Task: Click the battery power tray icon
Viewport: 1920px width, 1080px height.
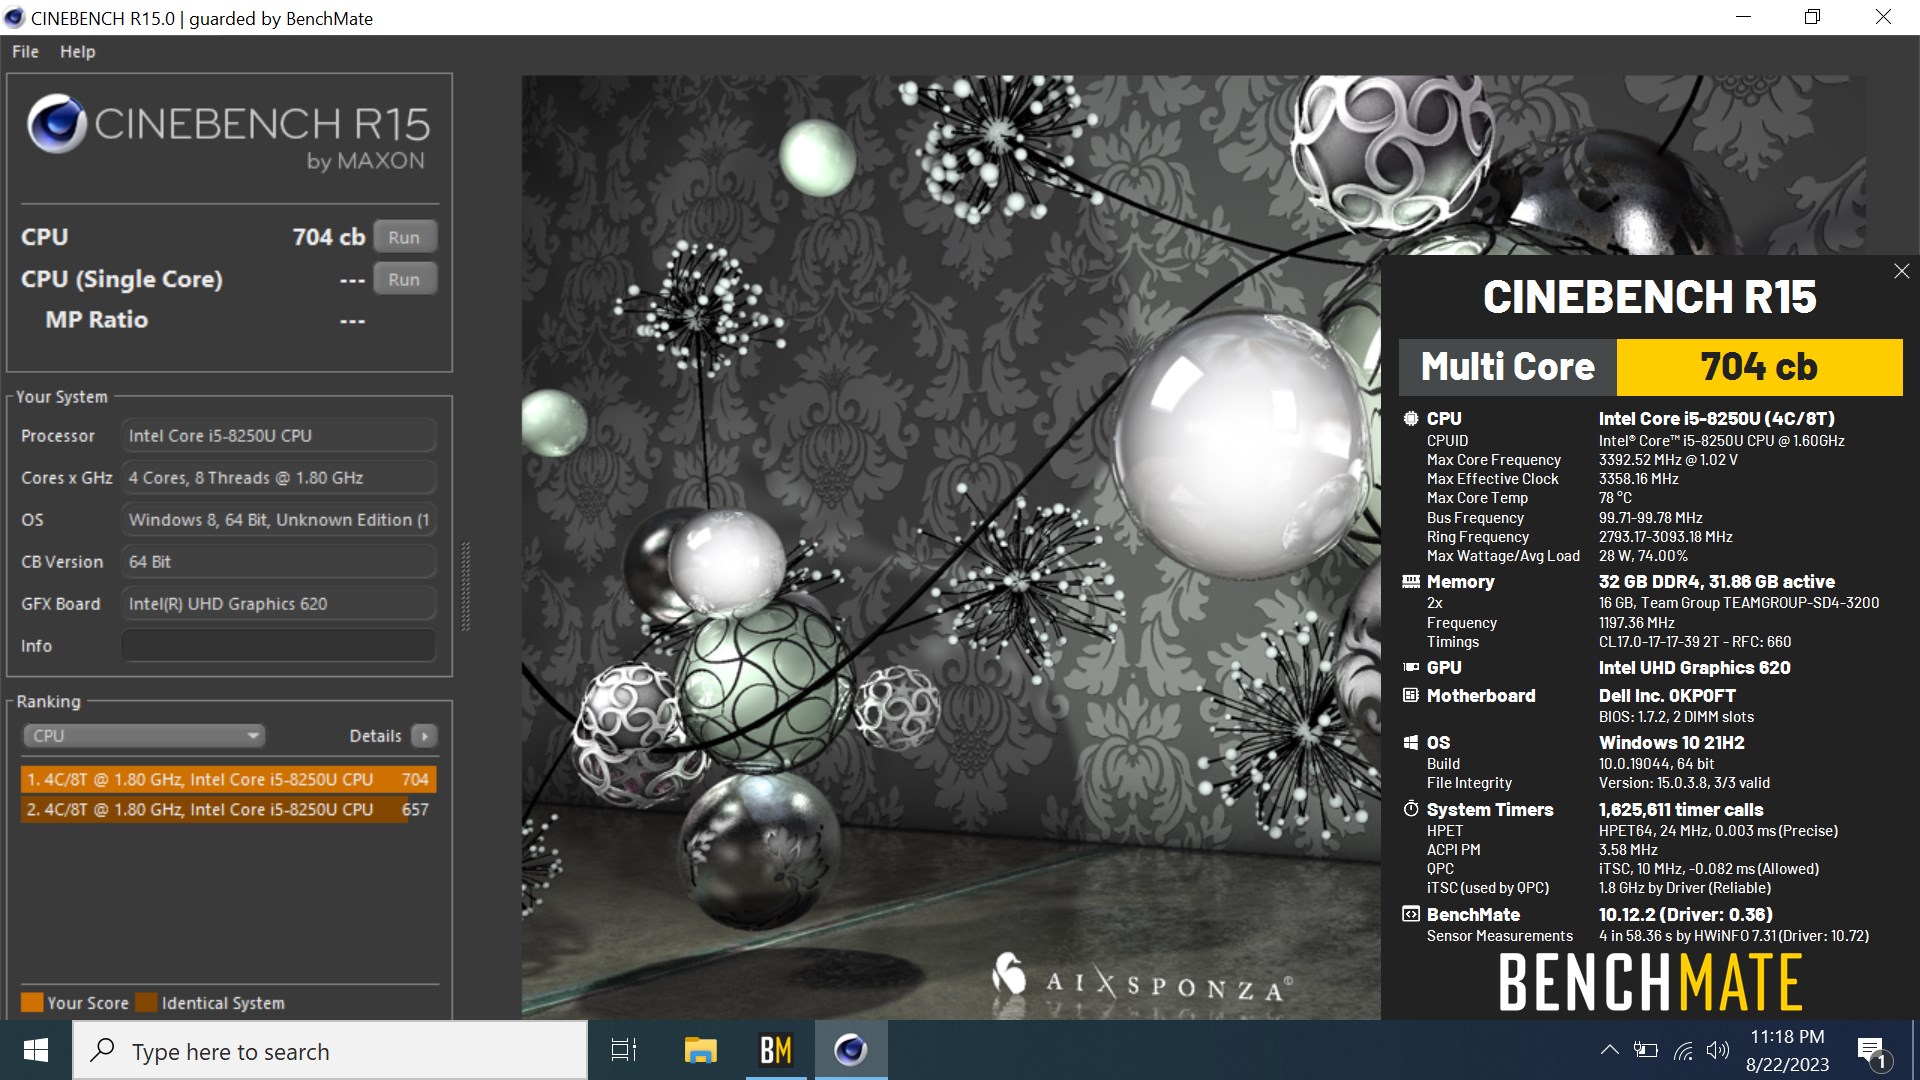Action: tap(1645, 1050)
